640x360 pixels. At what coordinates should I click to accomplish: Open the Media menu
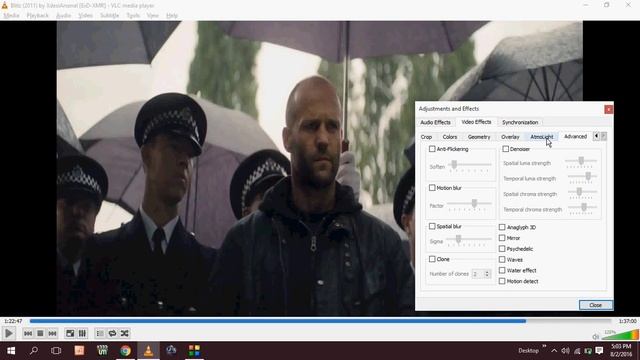pos(11,16)
